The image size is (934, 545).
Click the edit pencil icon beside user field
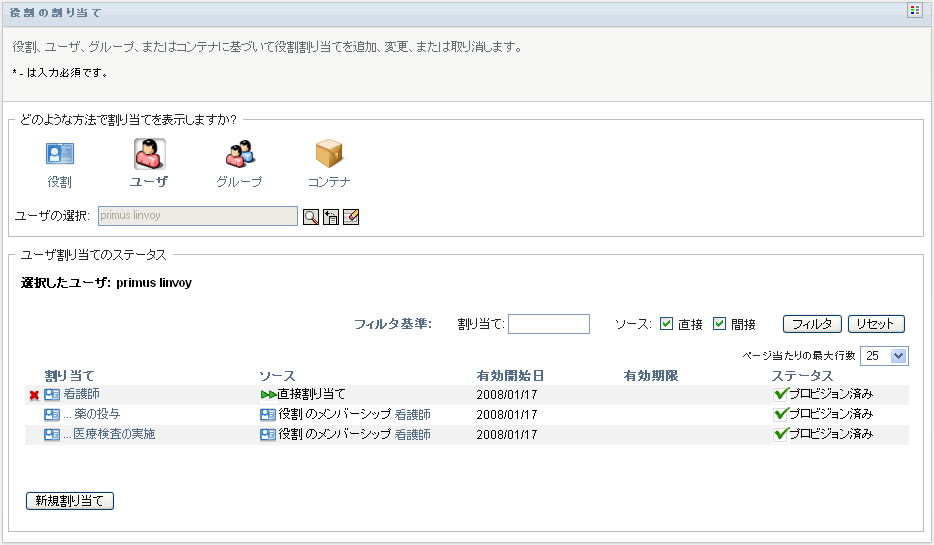[351, 217]
